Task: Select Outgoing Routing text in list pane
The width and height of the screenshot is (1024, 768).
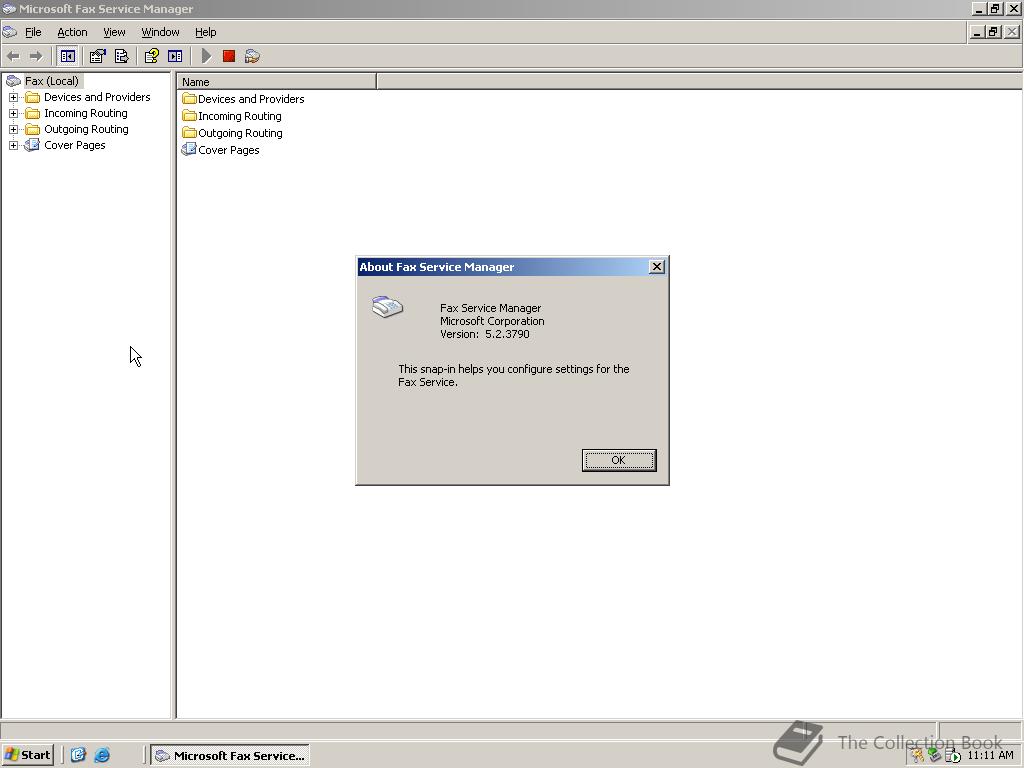Action: (240, 133)
